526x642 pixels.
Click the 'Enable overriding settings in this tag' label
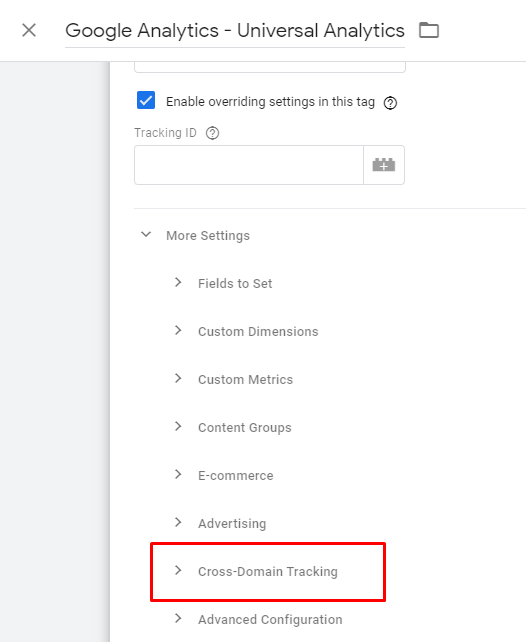(270, 102)
